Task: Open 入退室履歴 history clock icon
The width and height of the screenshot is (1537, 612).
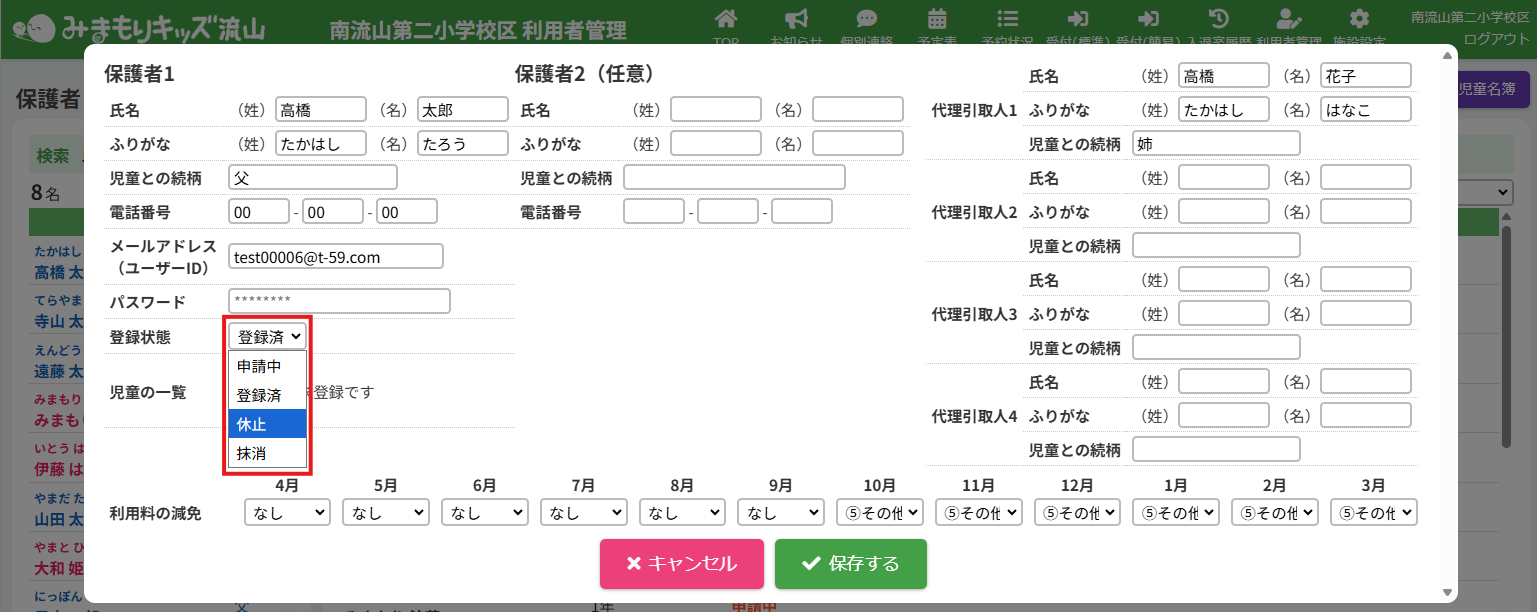Action: [1219, 20]
